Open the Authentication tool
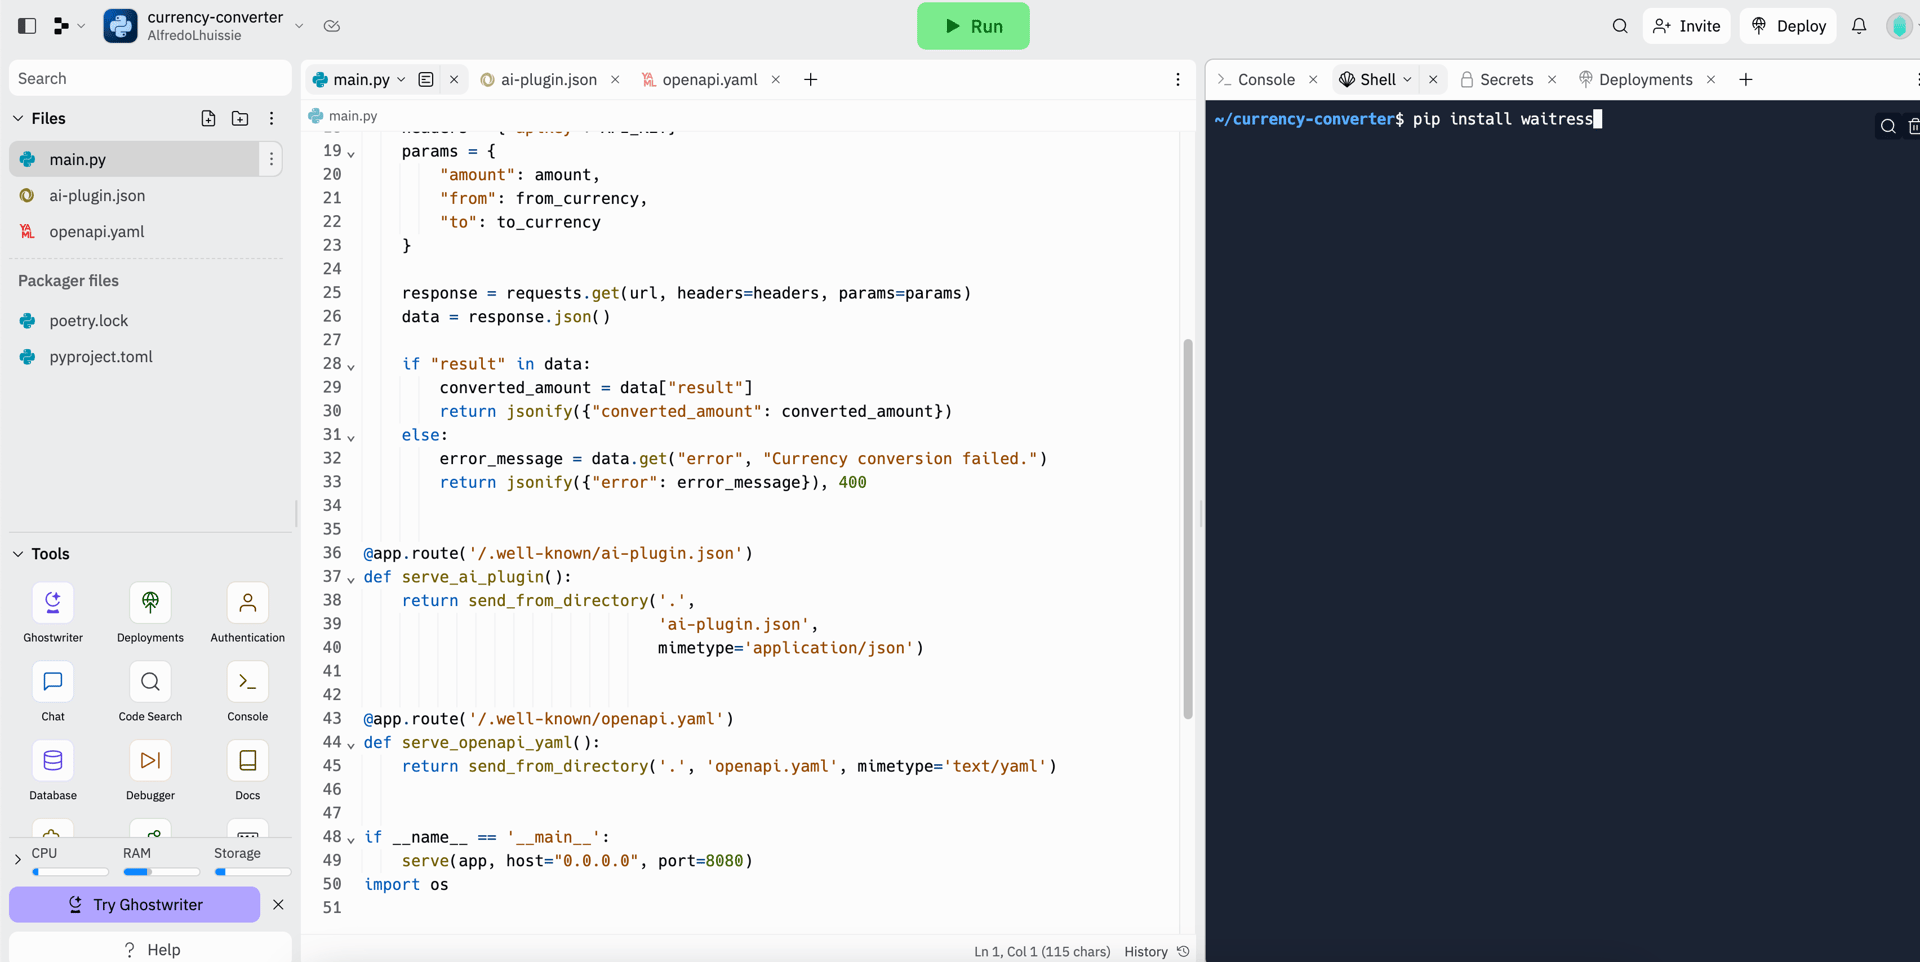This screenshot has height=962, width=1920. pos(247,613)
